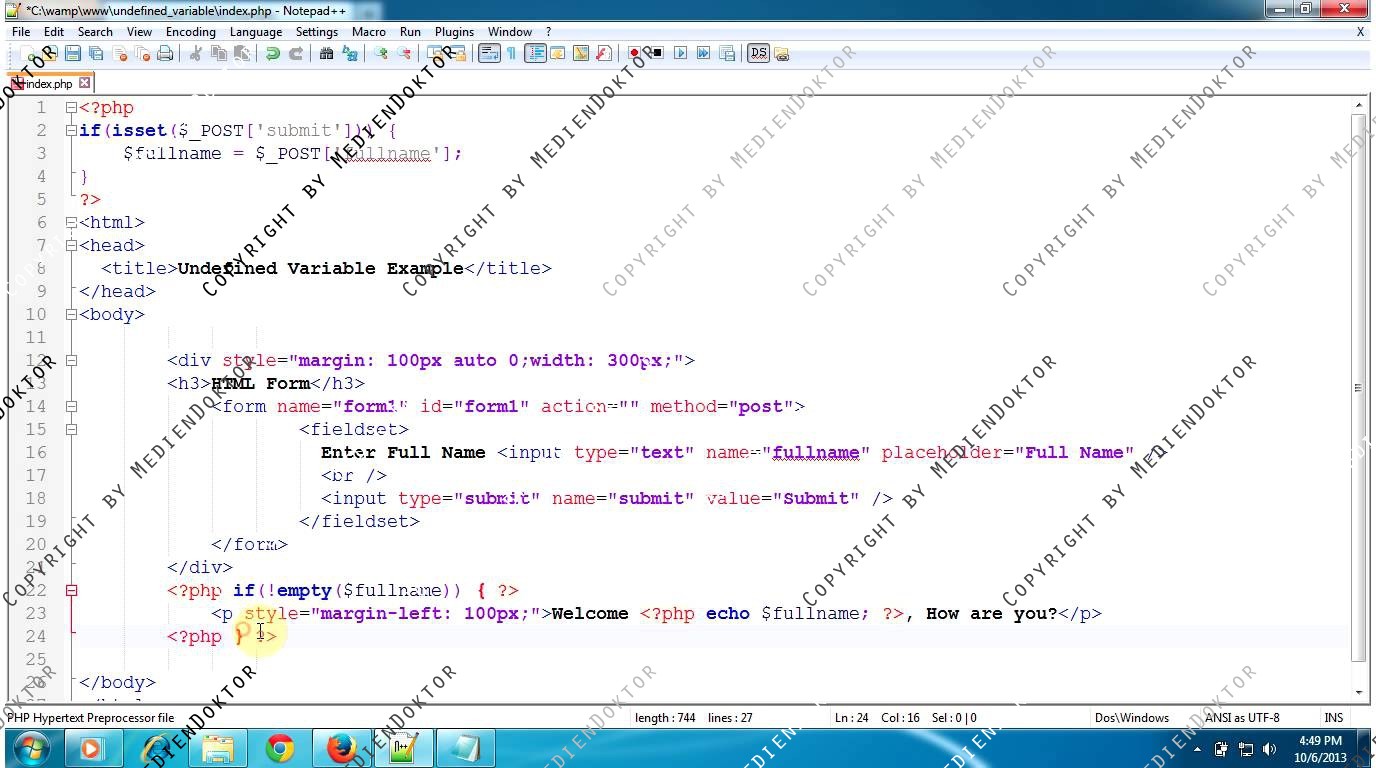This screenshot has height=768, width=1376.
Task: Close the index.php tab
Action: coord(85,83)
